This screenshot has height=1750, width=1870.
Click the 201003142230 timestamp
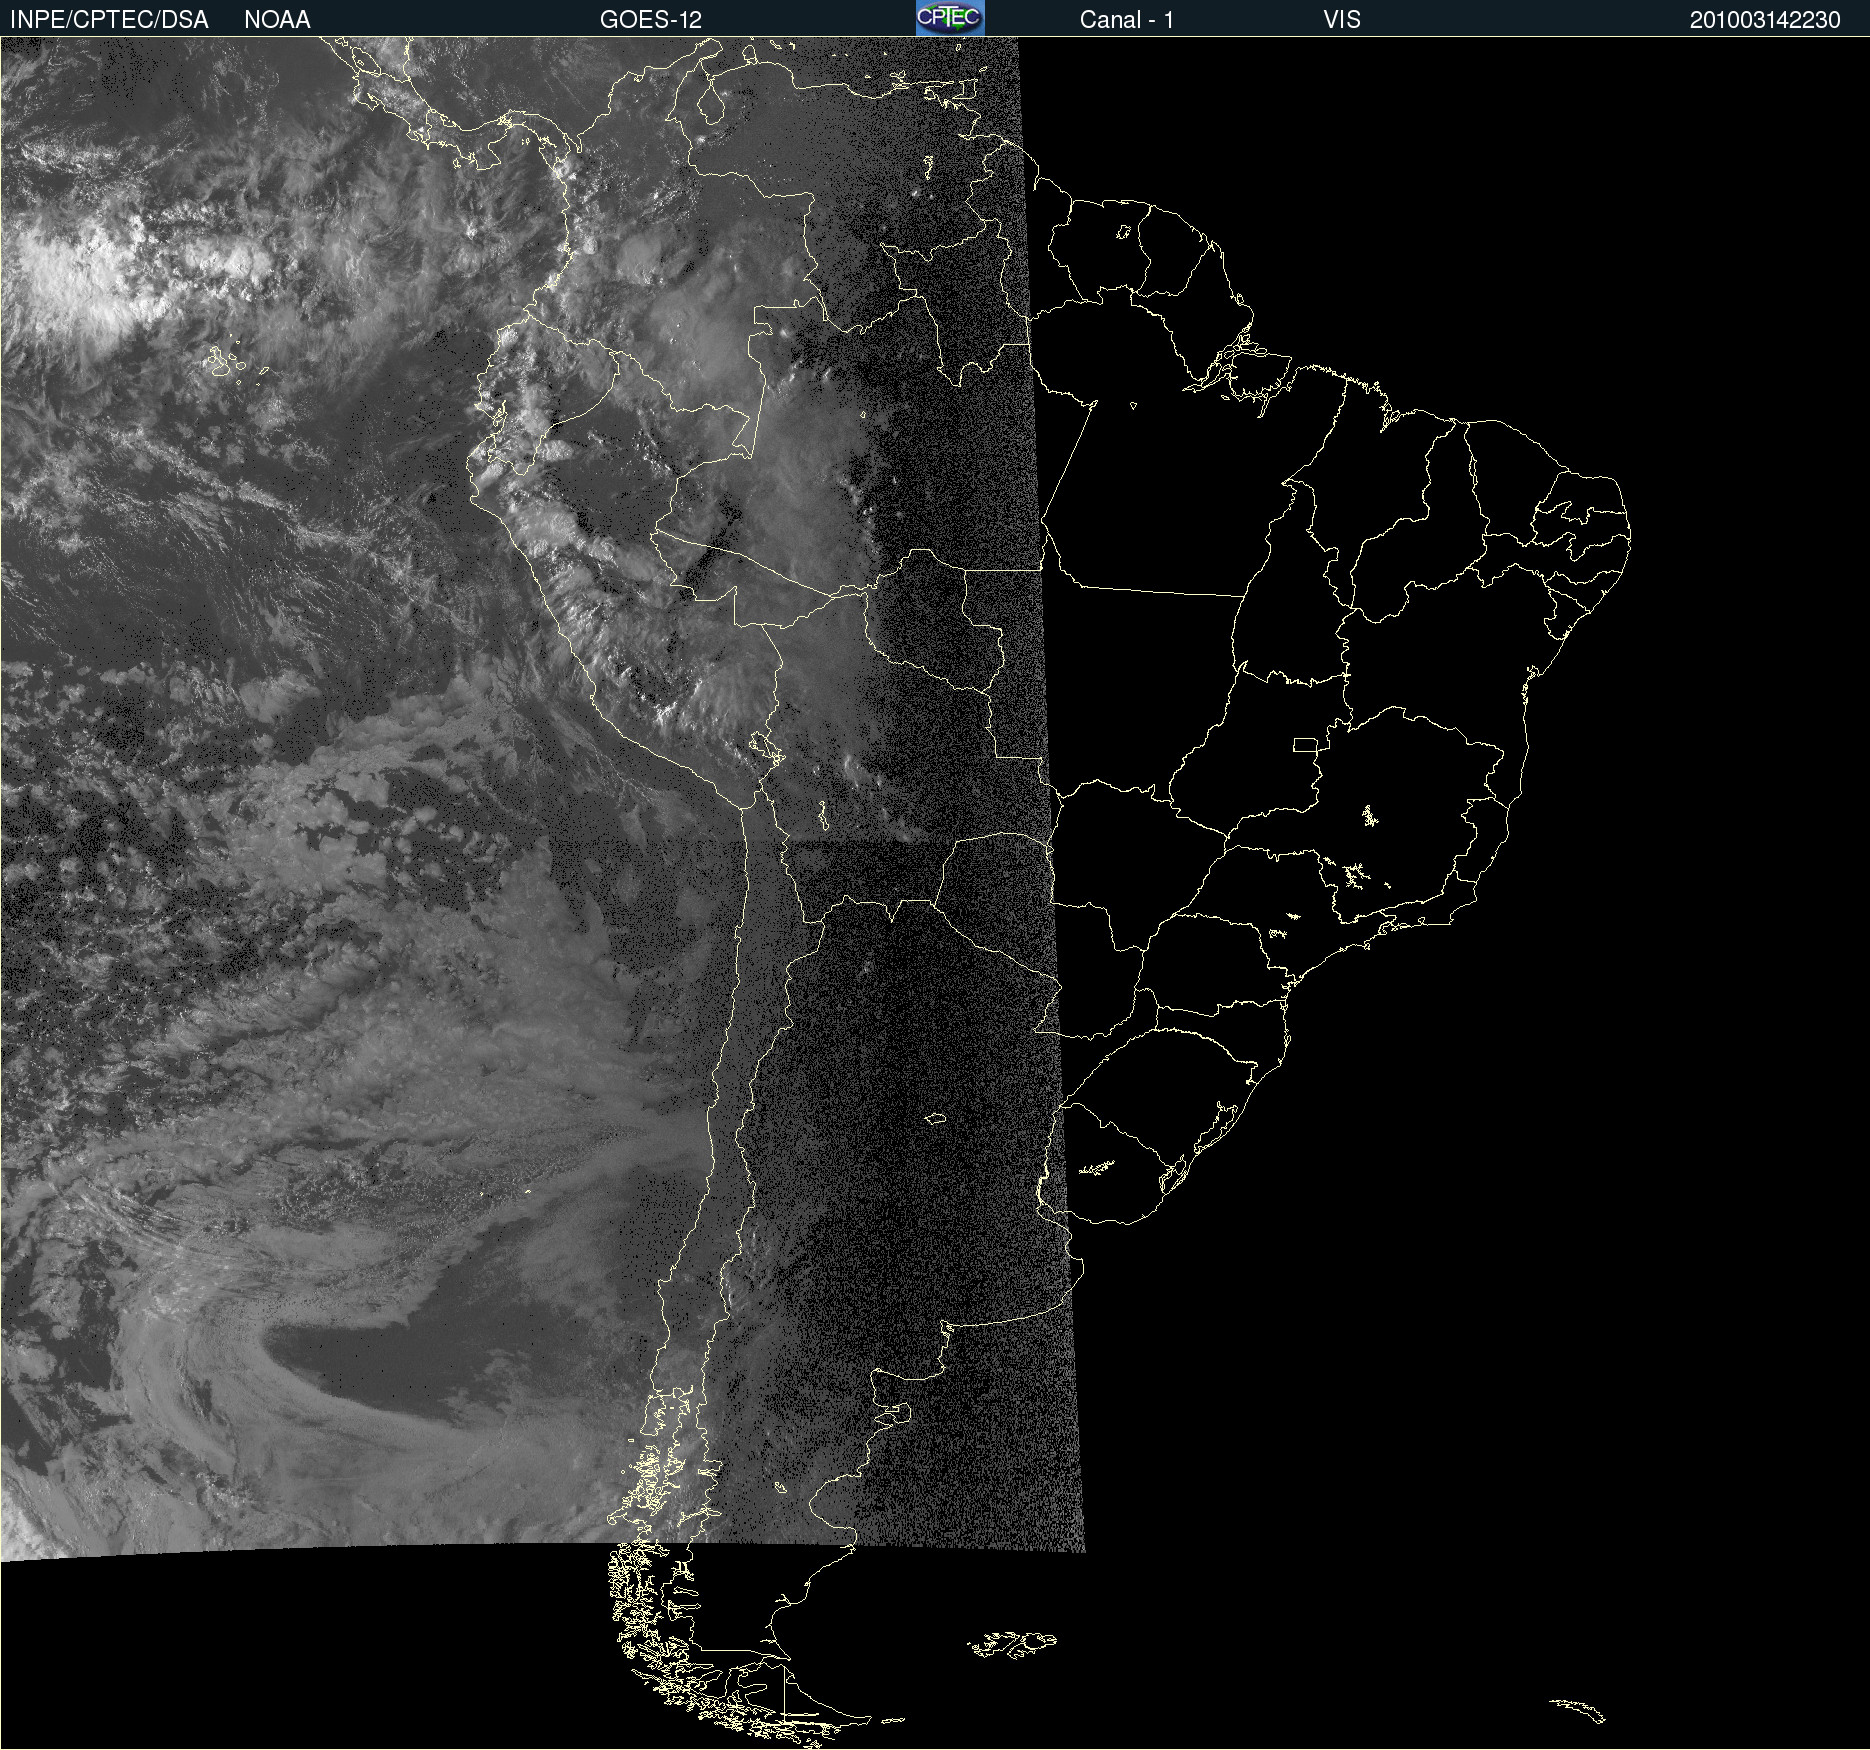tap(1765, 20)
